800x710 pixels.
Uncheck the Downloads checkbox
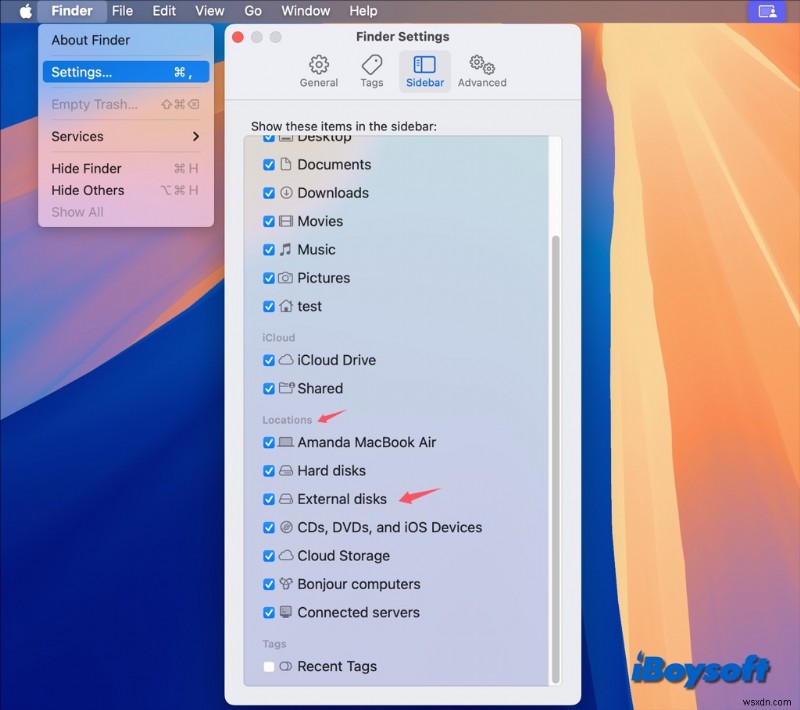(269, 193)
